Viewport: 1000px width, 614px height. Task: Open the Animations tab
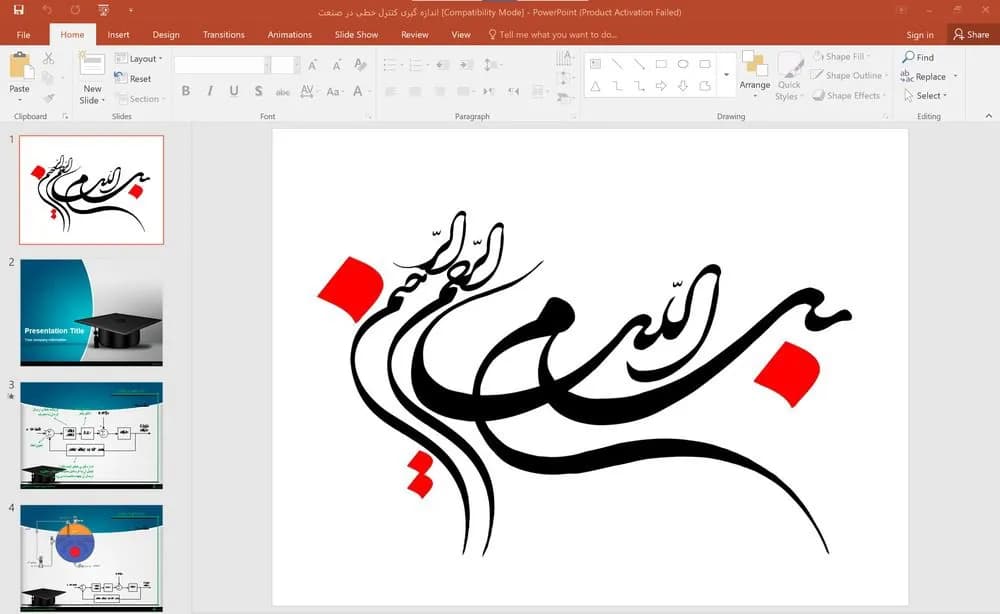tap(290, 34)
